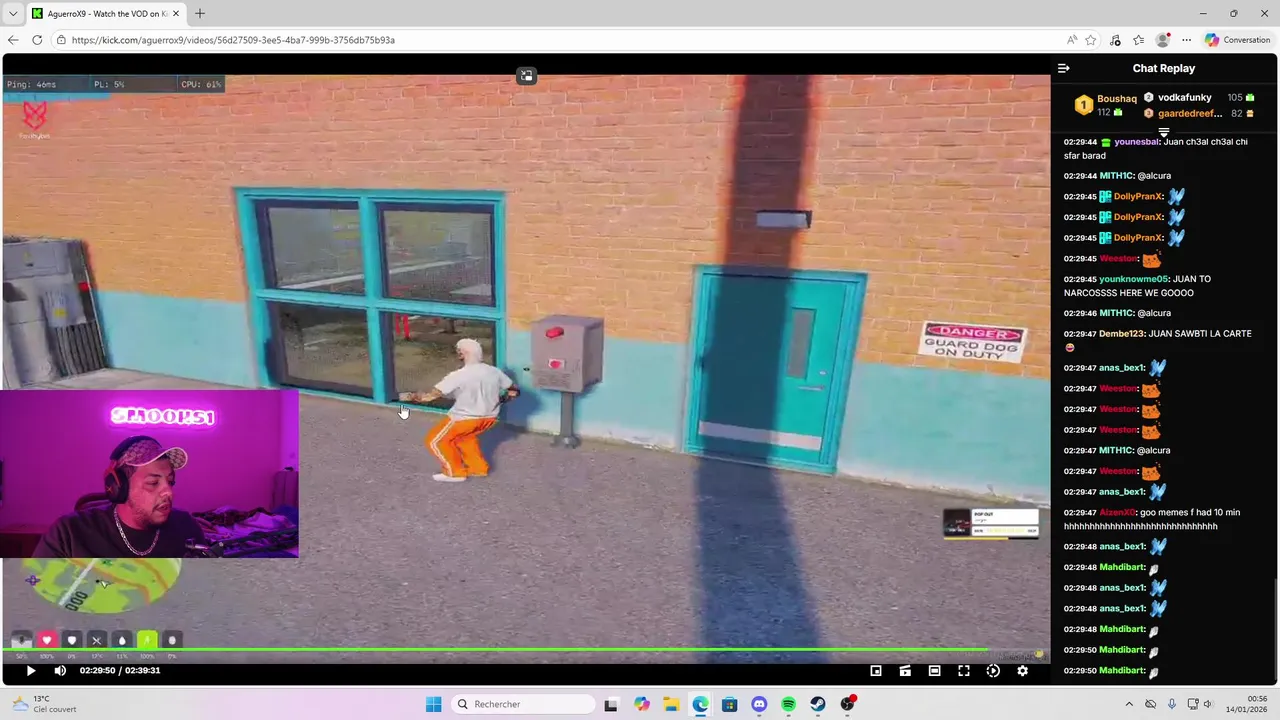Open OBS-style recorder taskbar icon
1280x720 pixels.
[x=848, y=704]
